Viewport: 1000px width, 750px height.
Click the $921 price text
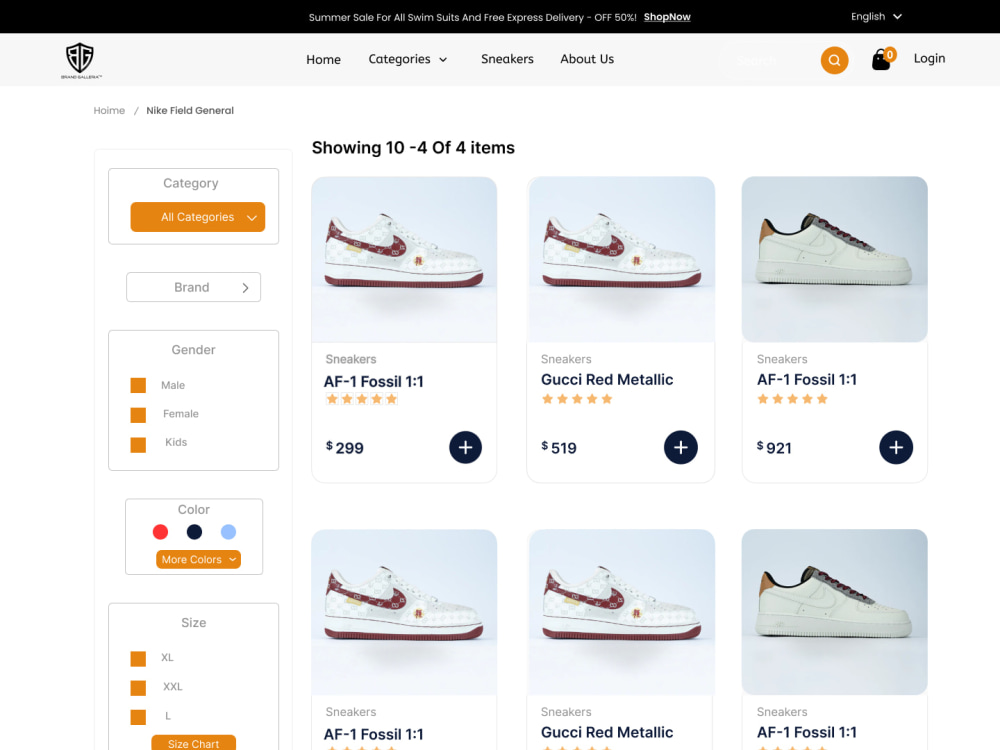[774, 448]
